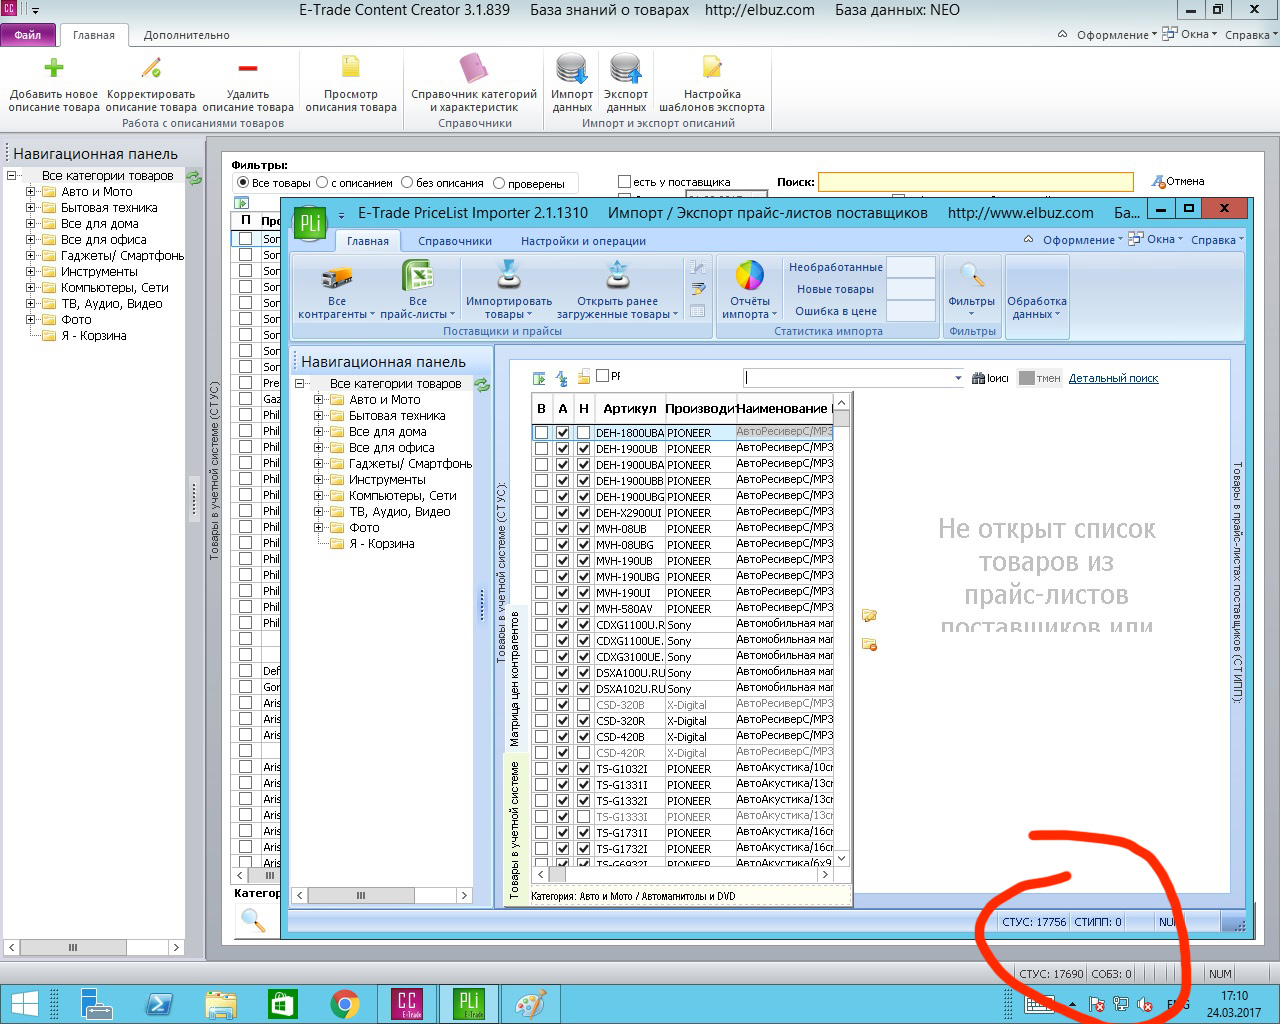1280x1024 pixels.
Task: Toggle the 'В' checkbox for DEH-1800UBA row
Action: [541, 433]
